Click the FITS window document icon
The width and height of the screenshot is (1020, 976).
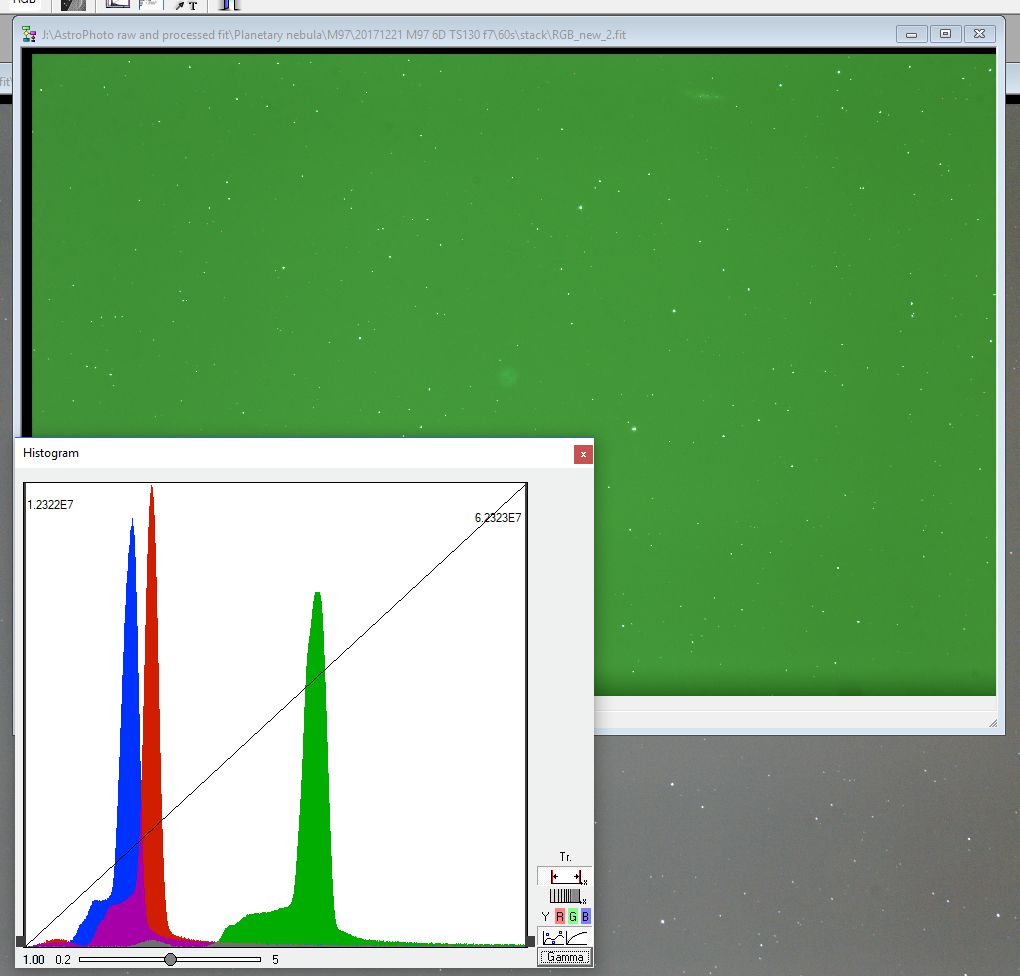click(30, 35)
